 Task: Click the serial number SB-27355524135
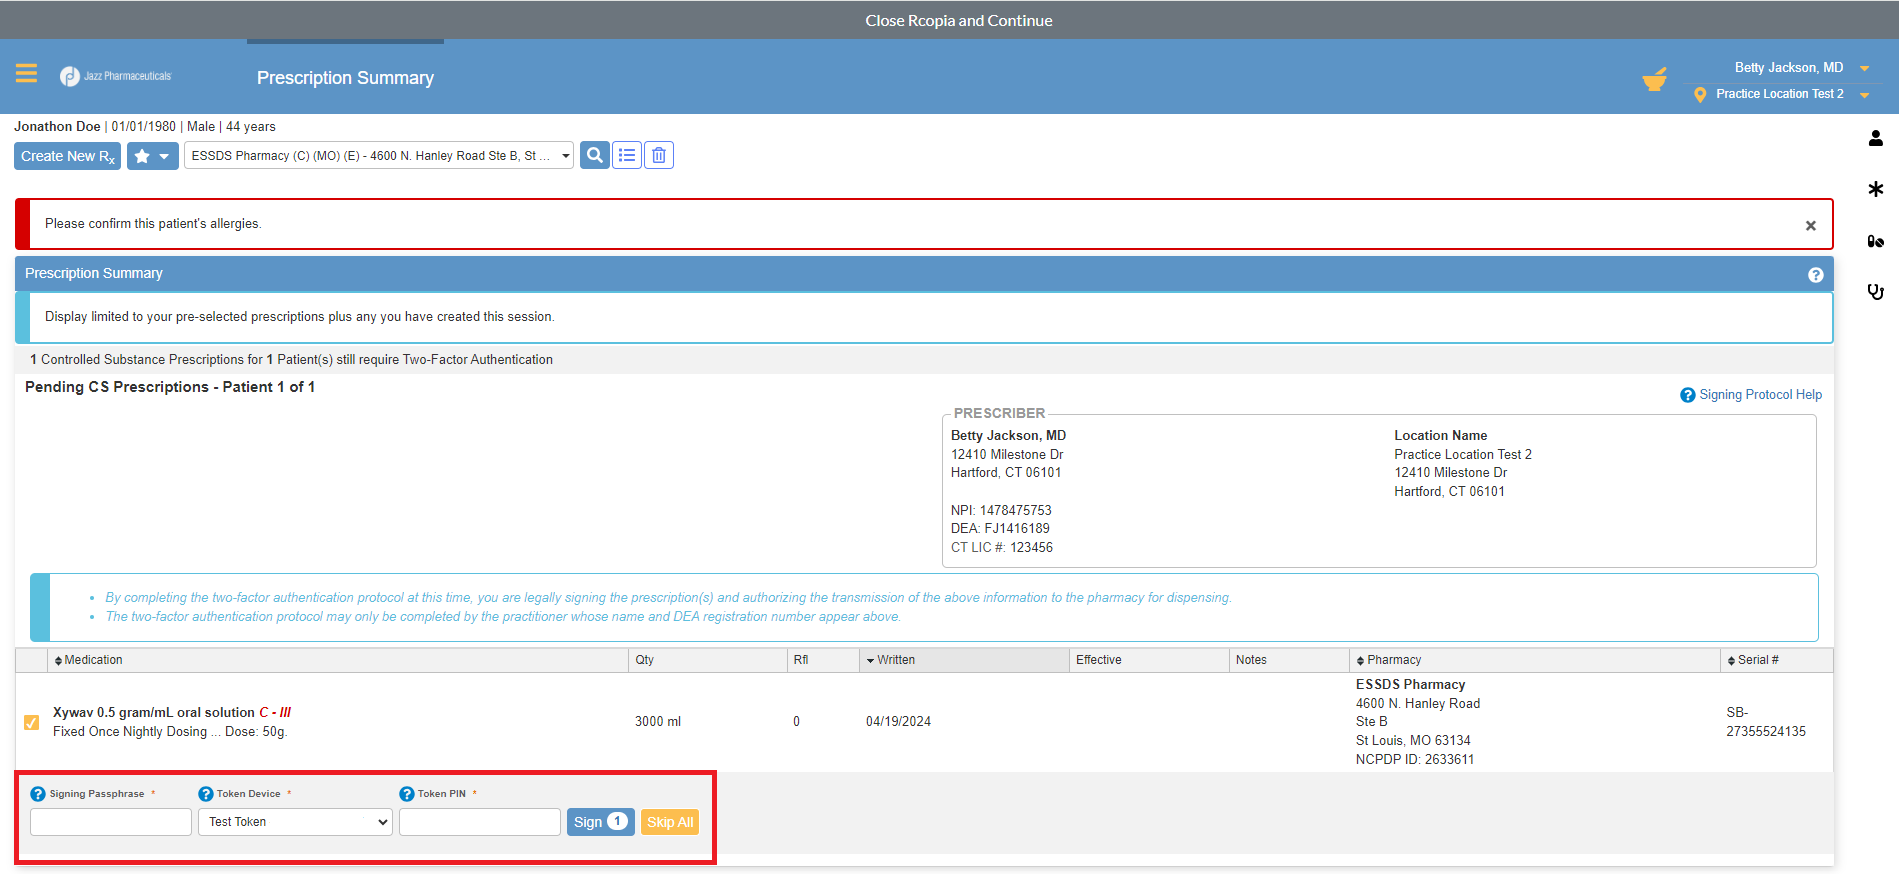1766,722
